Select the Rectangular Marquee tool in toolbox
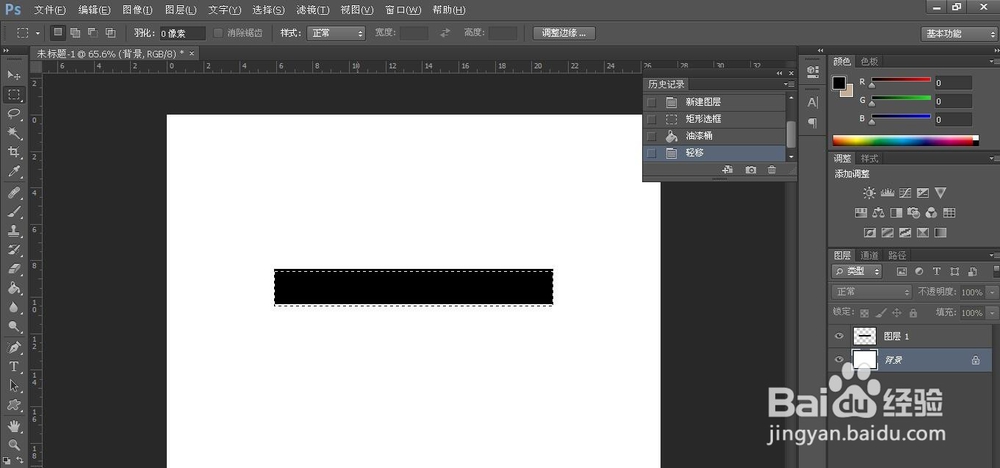Image resolution: width=1000 pixels, height=468 pixels. (x=14, y=95)
